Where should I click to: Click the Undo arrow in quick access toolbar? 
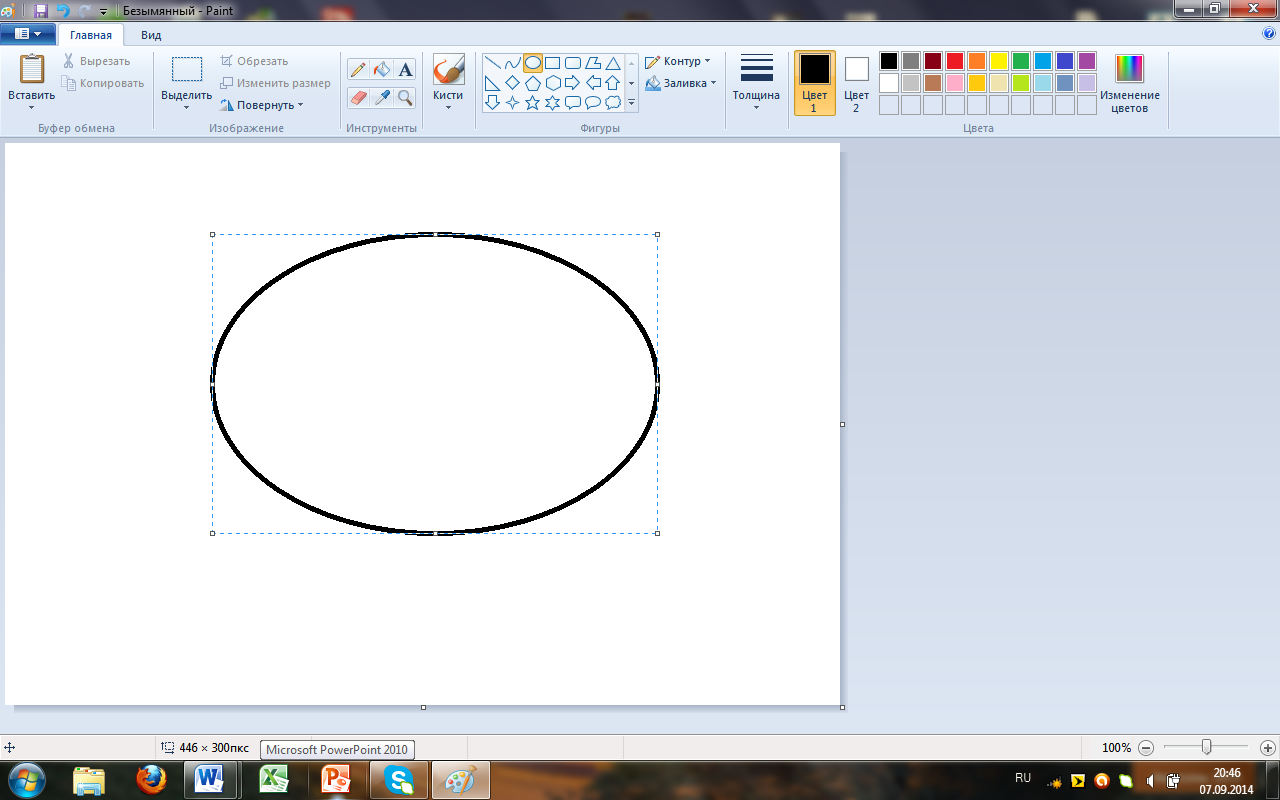pyautogui.click(x=63, y=10)
